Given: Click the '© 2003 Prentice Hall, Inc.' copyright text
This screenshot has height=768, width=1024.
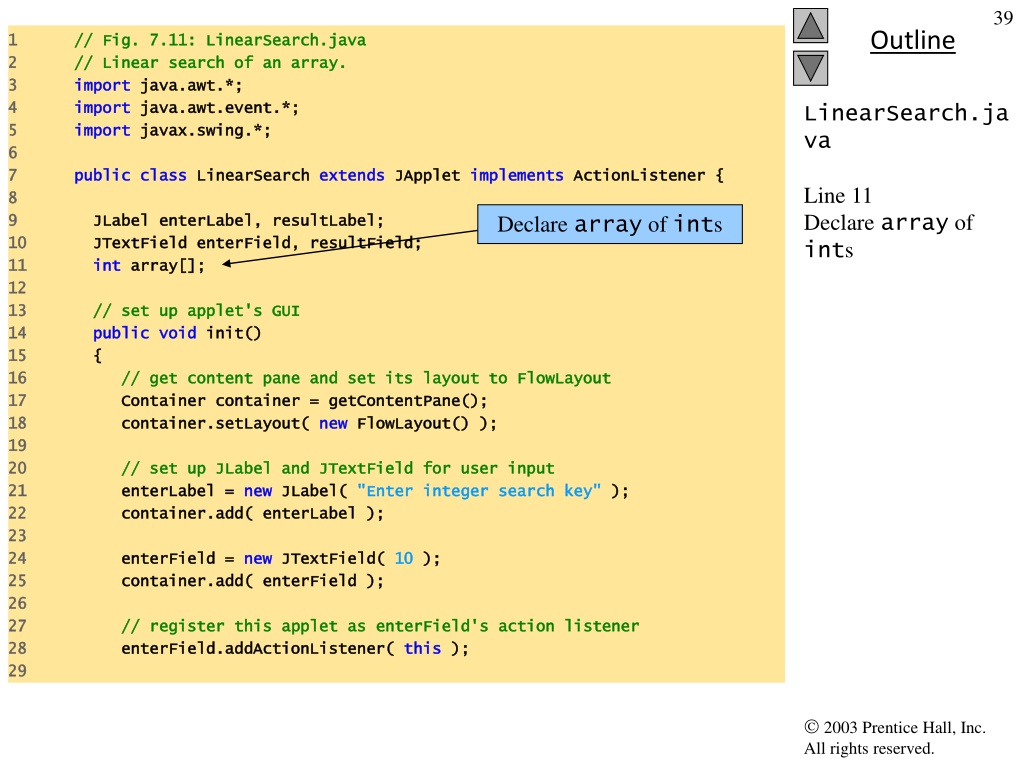Looking at the screenshot, I should (895, 728).
